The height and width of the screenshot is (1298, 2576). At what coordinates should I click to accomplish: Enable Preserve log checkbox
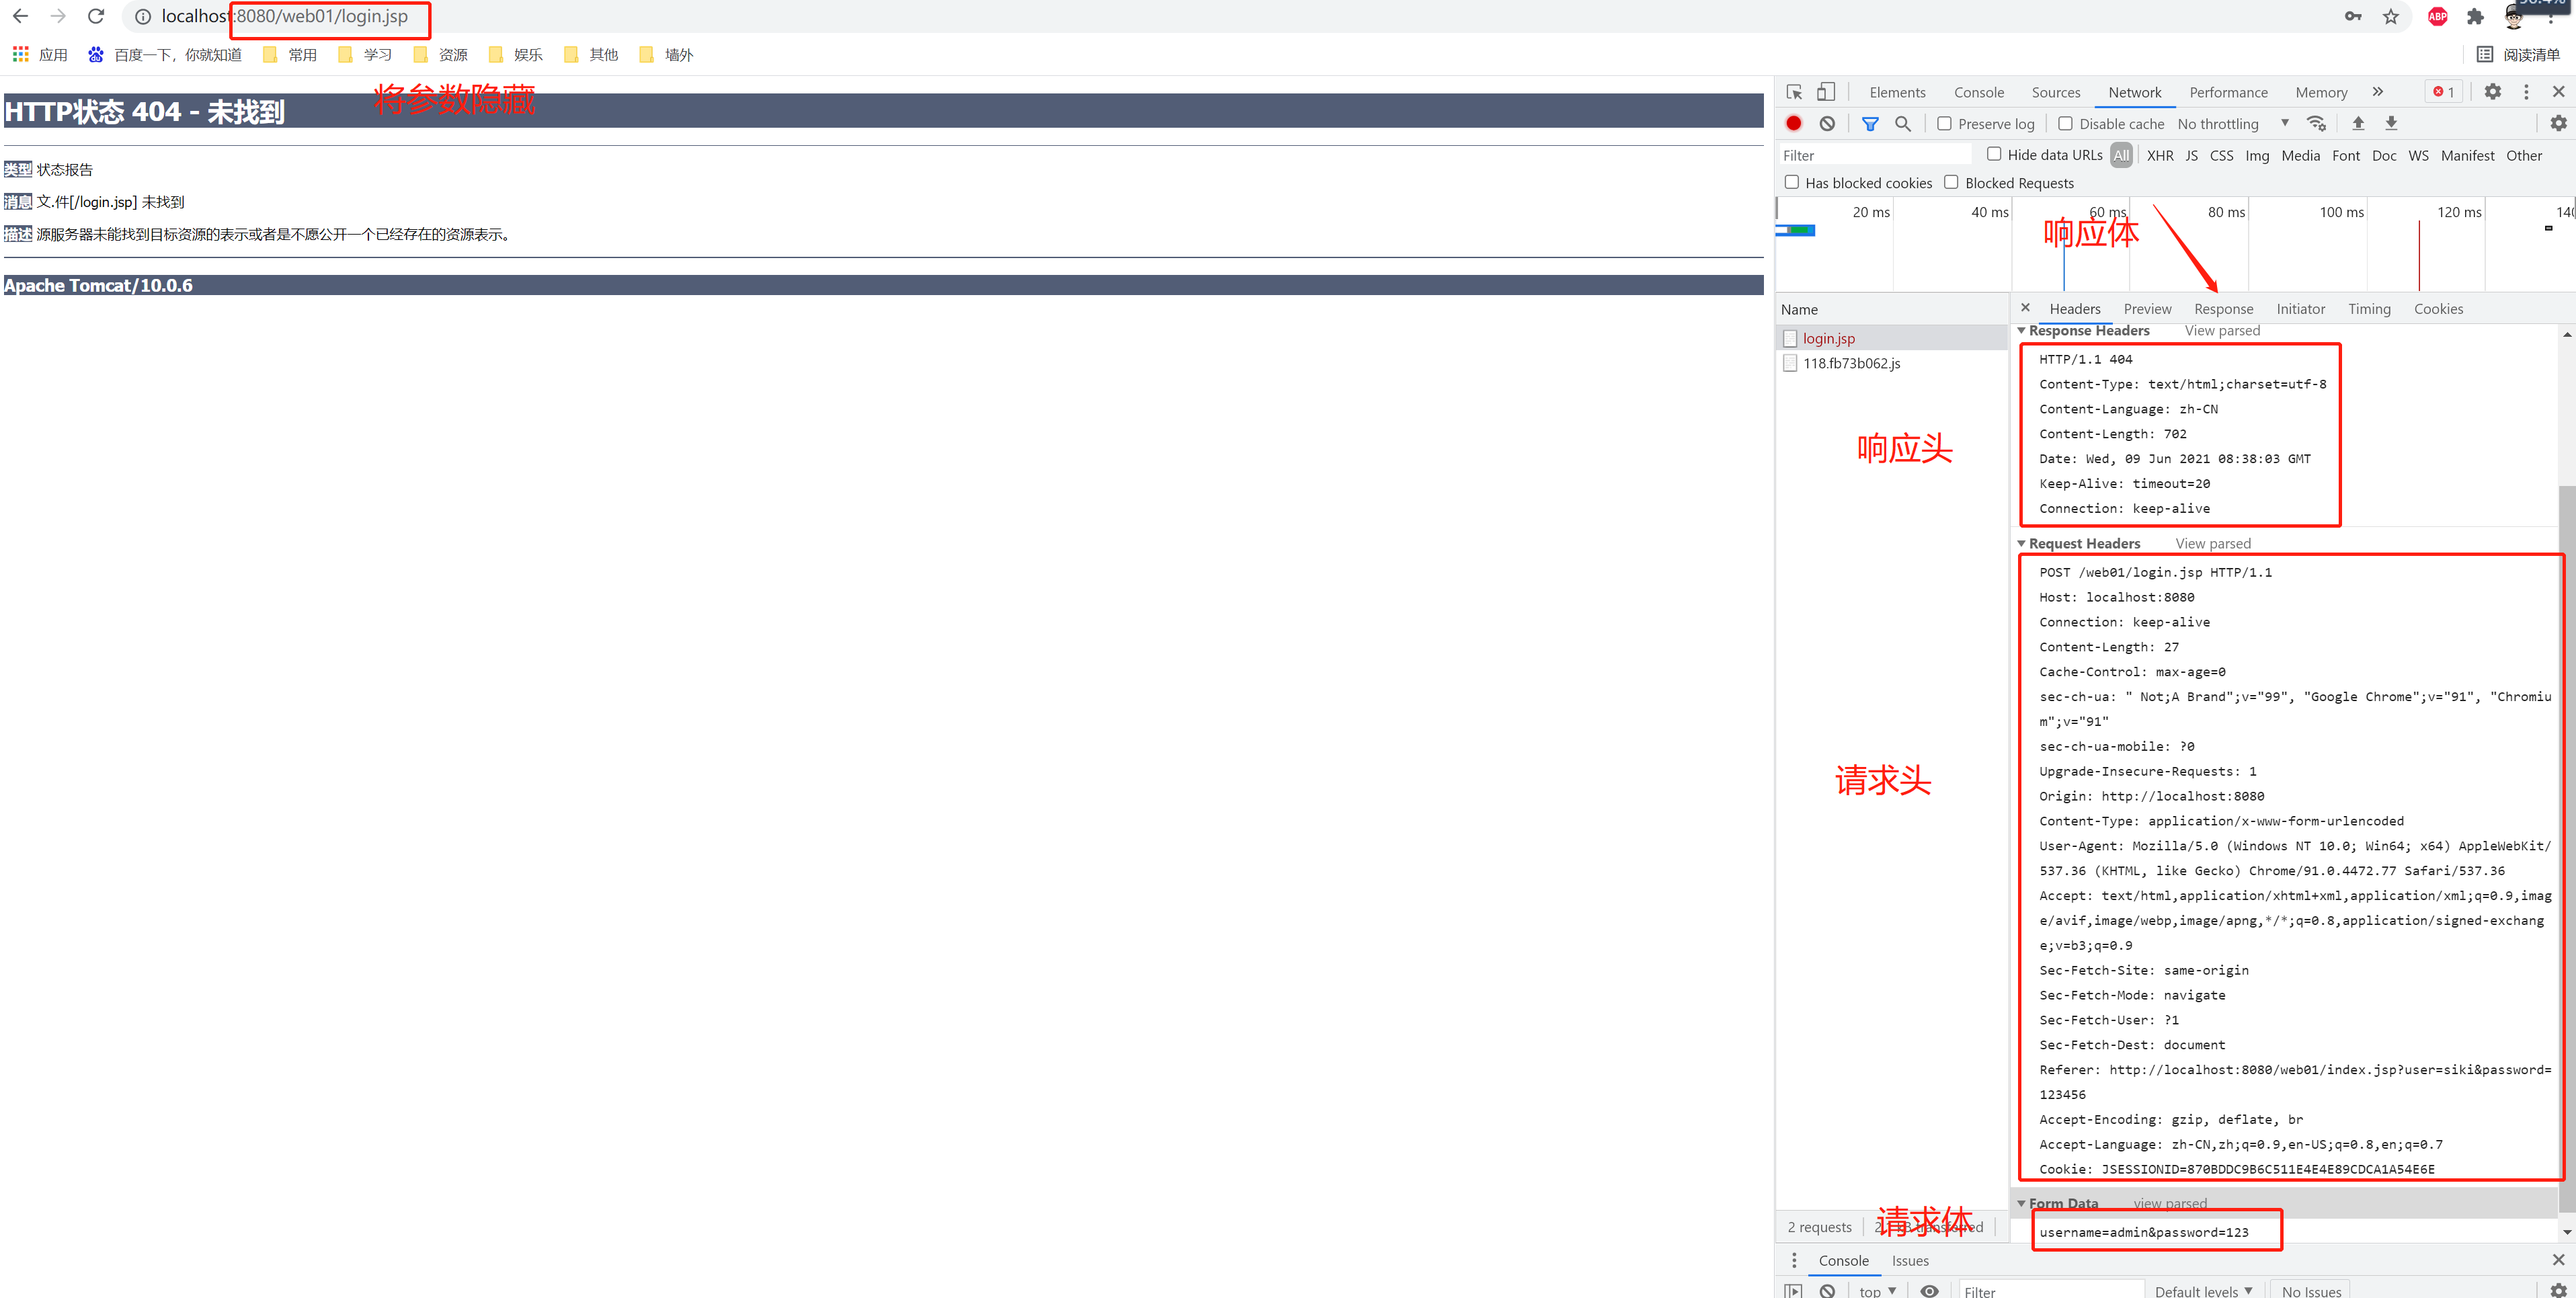1944,123
